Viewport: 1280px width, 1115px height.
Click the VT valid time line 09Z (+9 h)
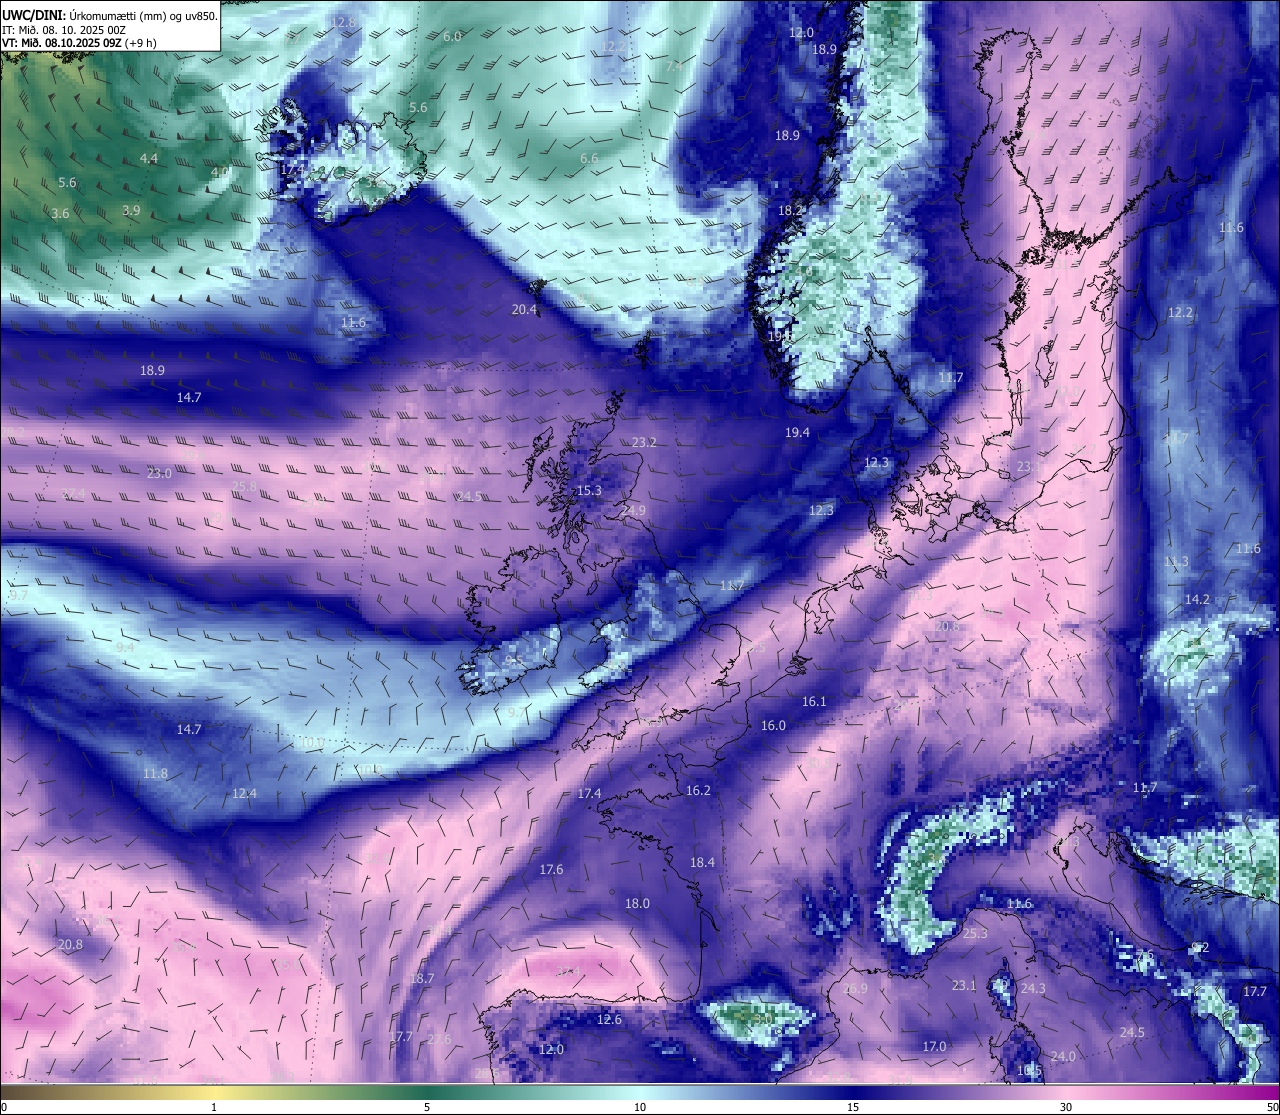tap(79, 43)
